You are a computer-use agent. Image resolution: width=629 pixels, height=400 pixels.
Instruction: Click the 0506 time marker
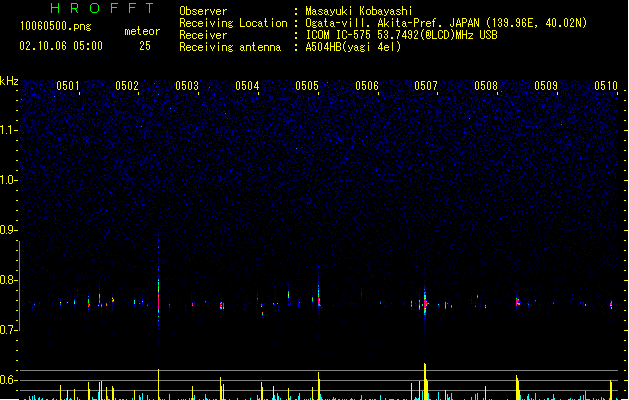[367, 86]
